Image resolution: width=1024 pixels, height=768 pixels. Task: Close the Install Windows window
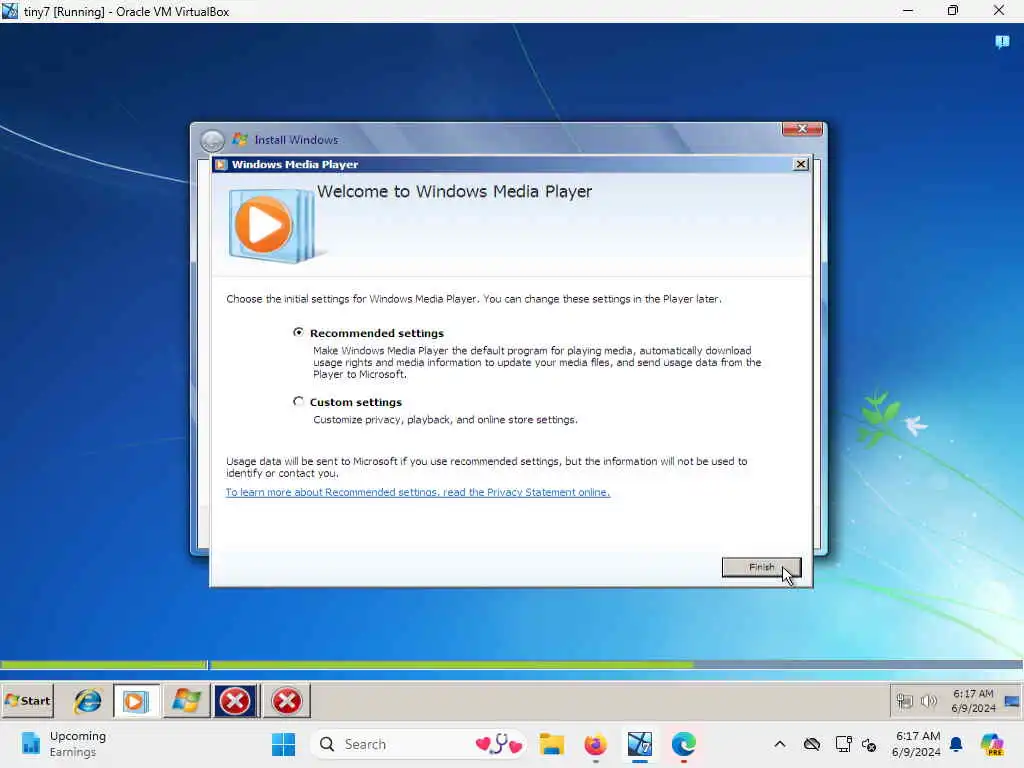point(803,129)
